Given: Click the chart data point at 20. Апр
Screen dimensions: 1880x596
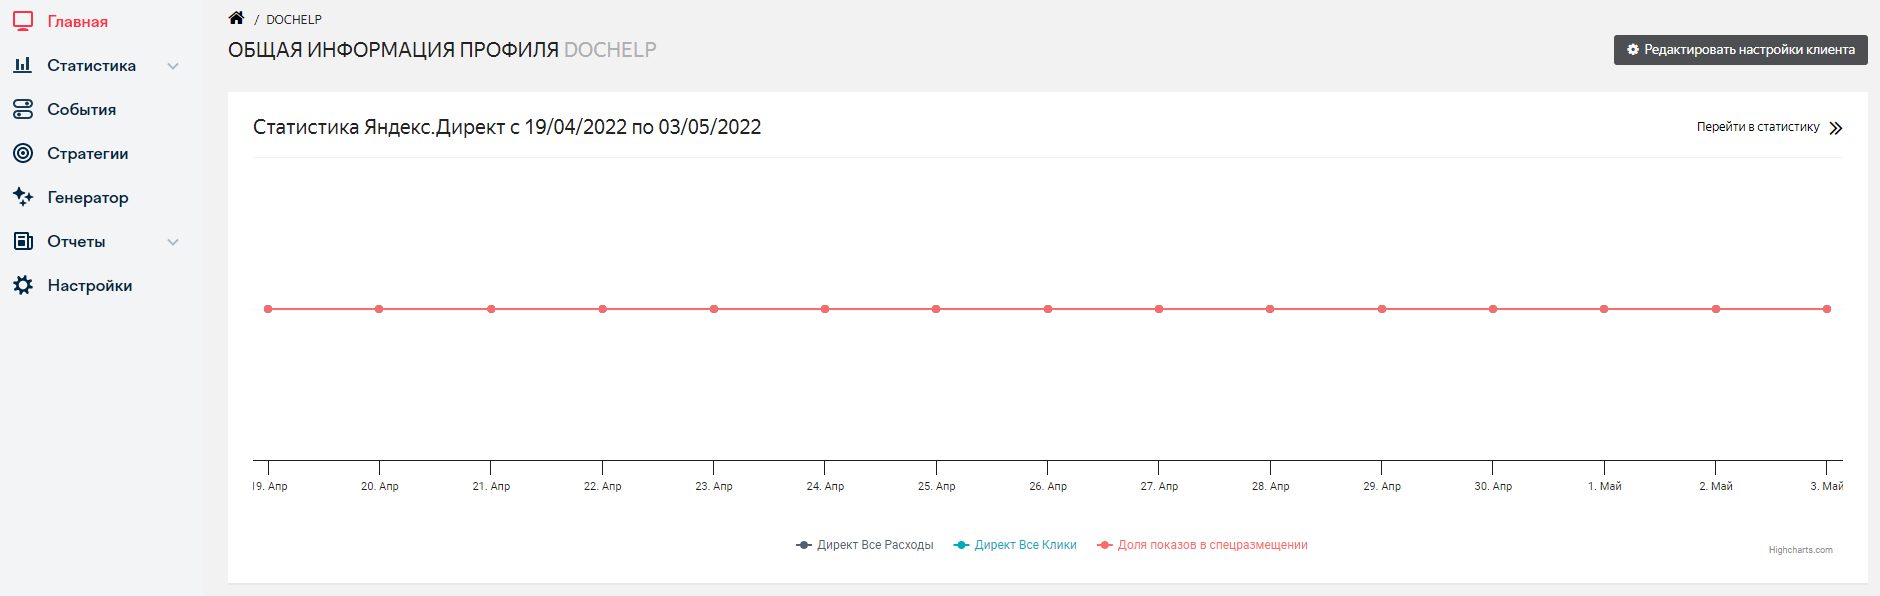Looking at the screenshot, I should coord(379,309).
